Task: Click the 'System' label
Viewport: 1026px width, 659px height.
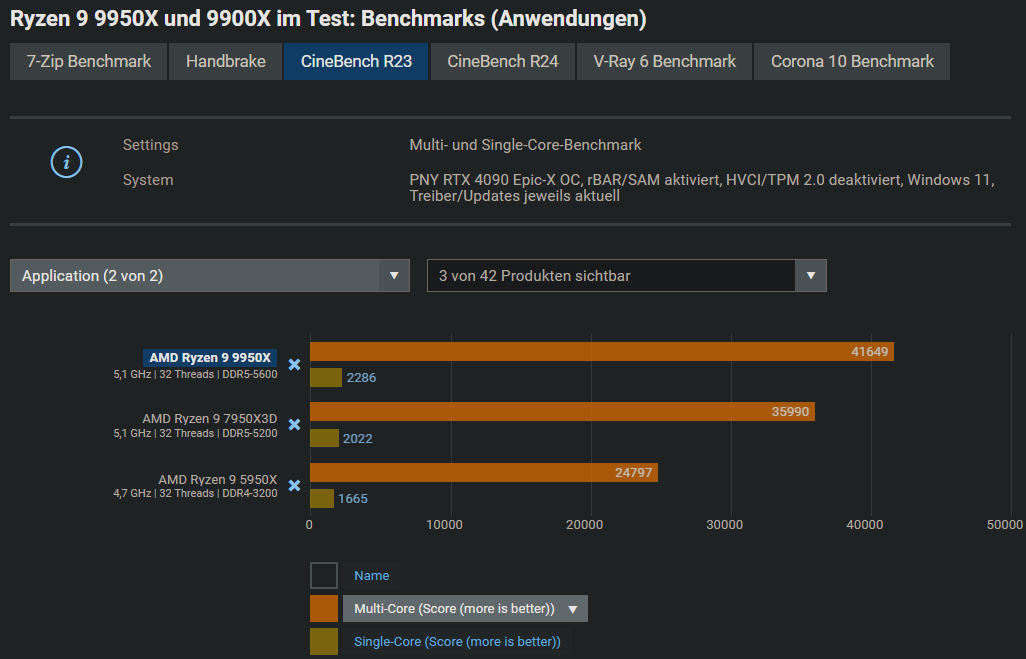Action: [x=148, y=180]
